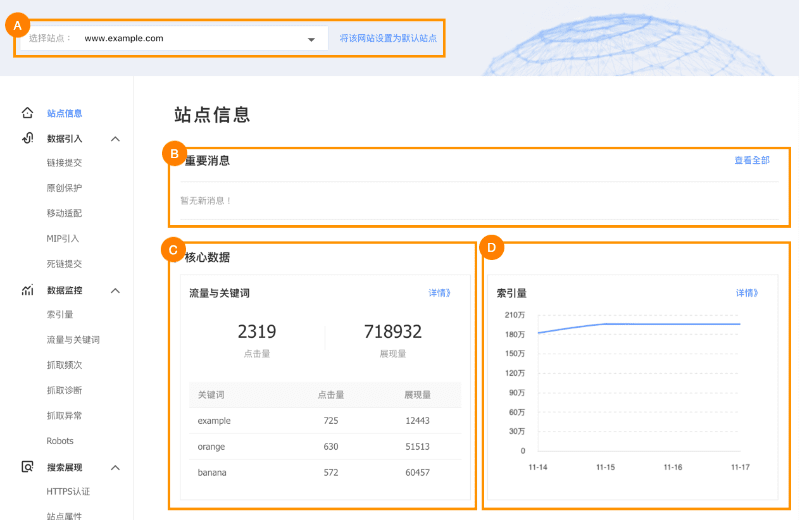Open the site selector dropdown arrow

310,39
